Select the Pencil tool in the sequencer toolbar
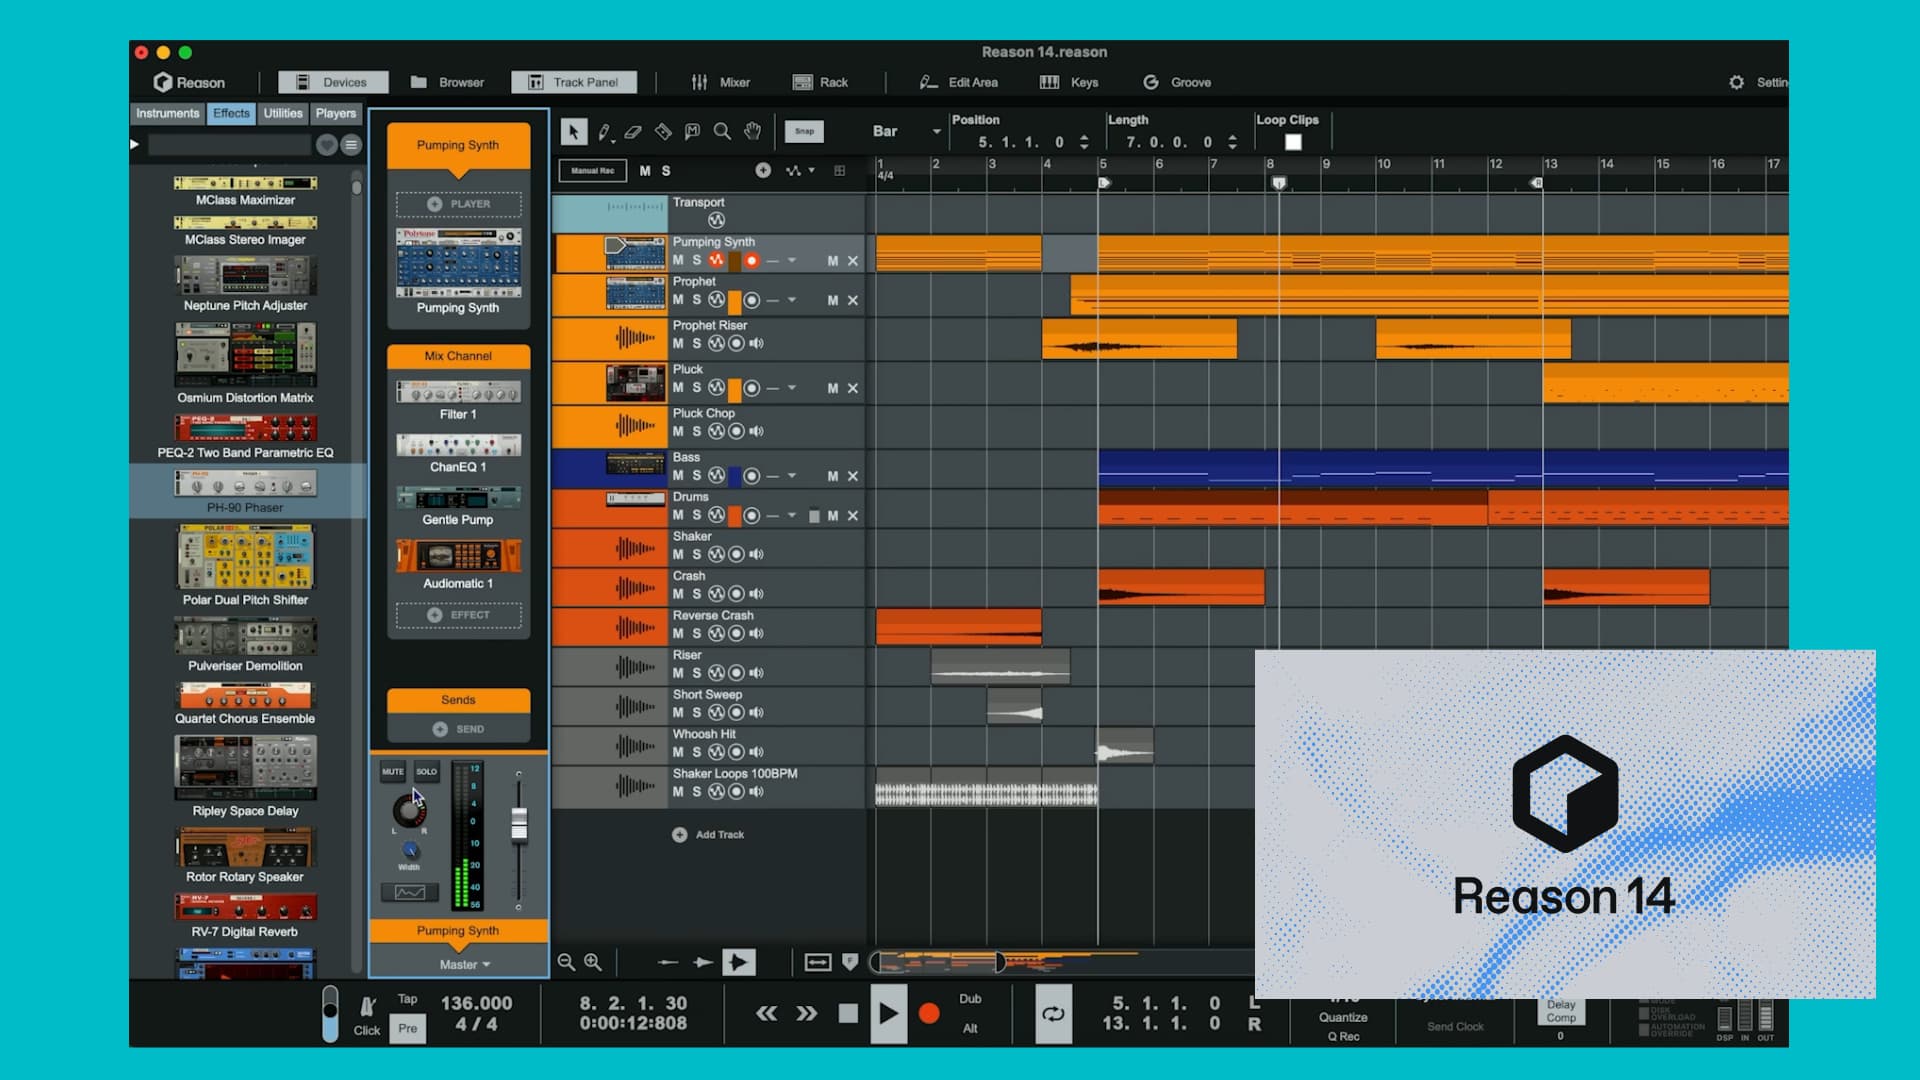The image size is (1920, 1080). [x=602, y=131]
